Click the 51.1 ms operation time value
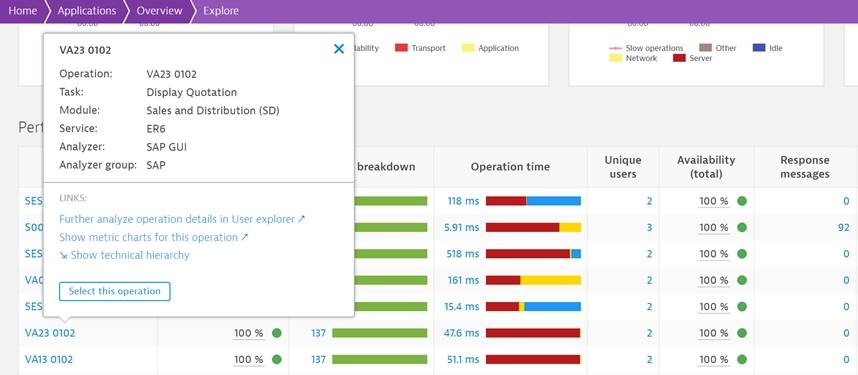 463,359
